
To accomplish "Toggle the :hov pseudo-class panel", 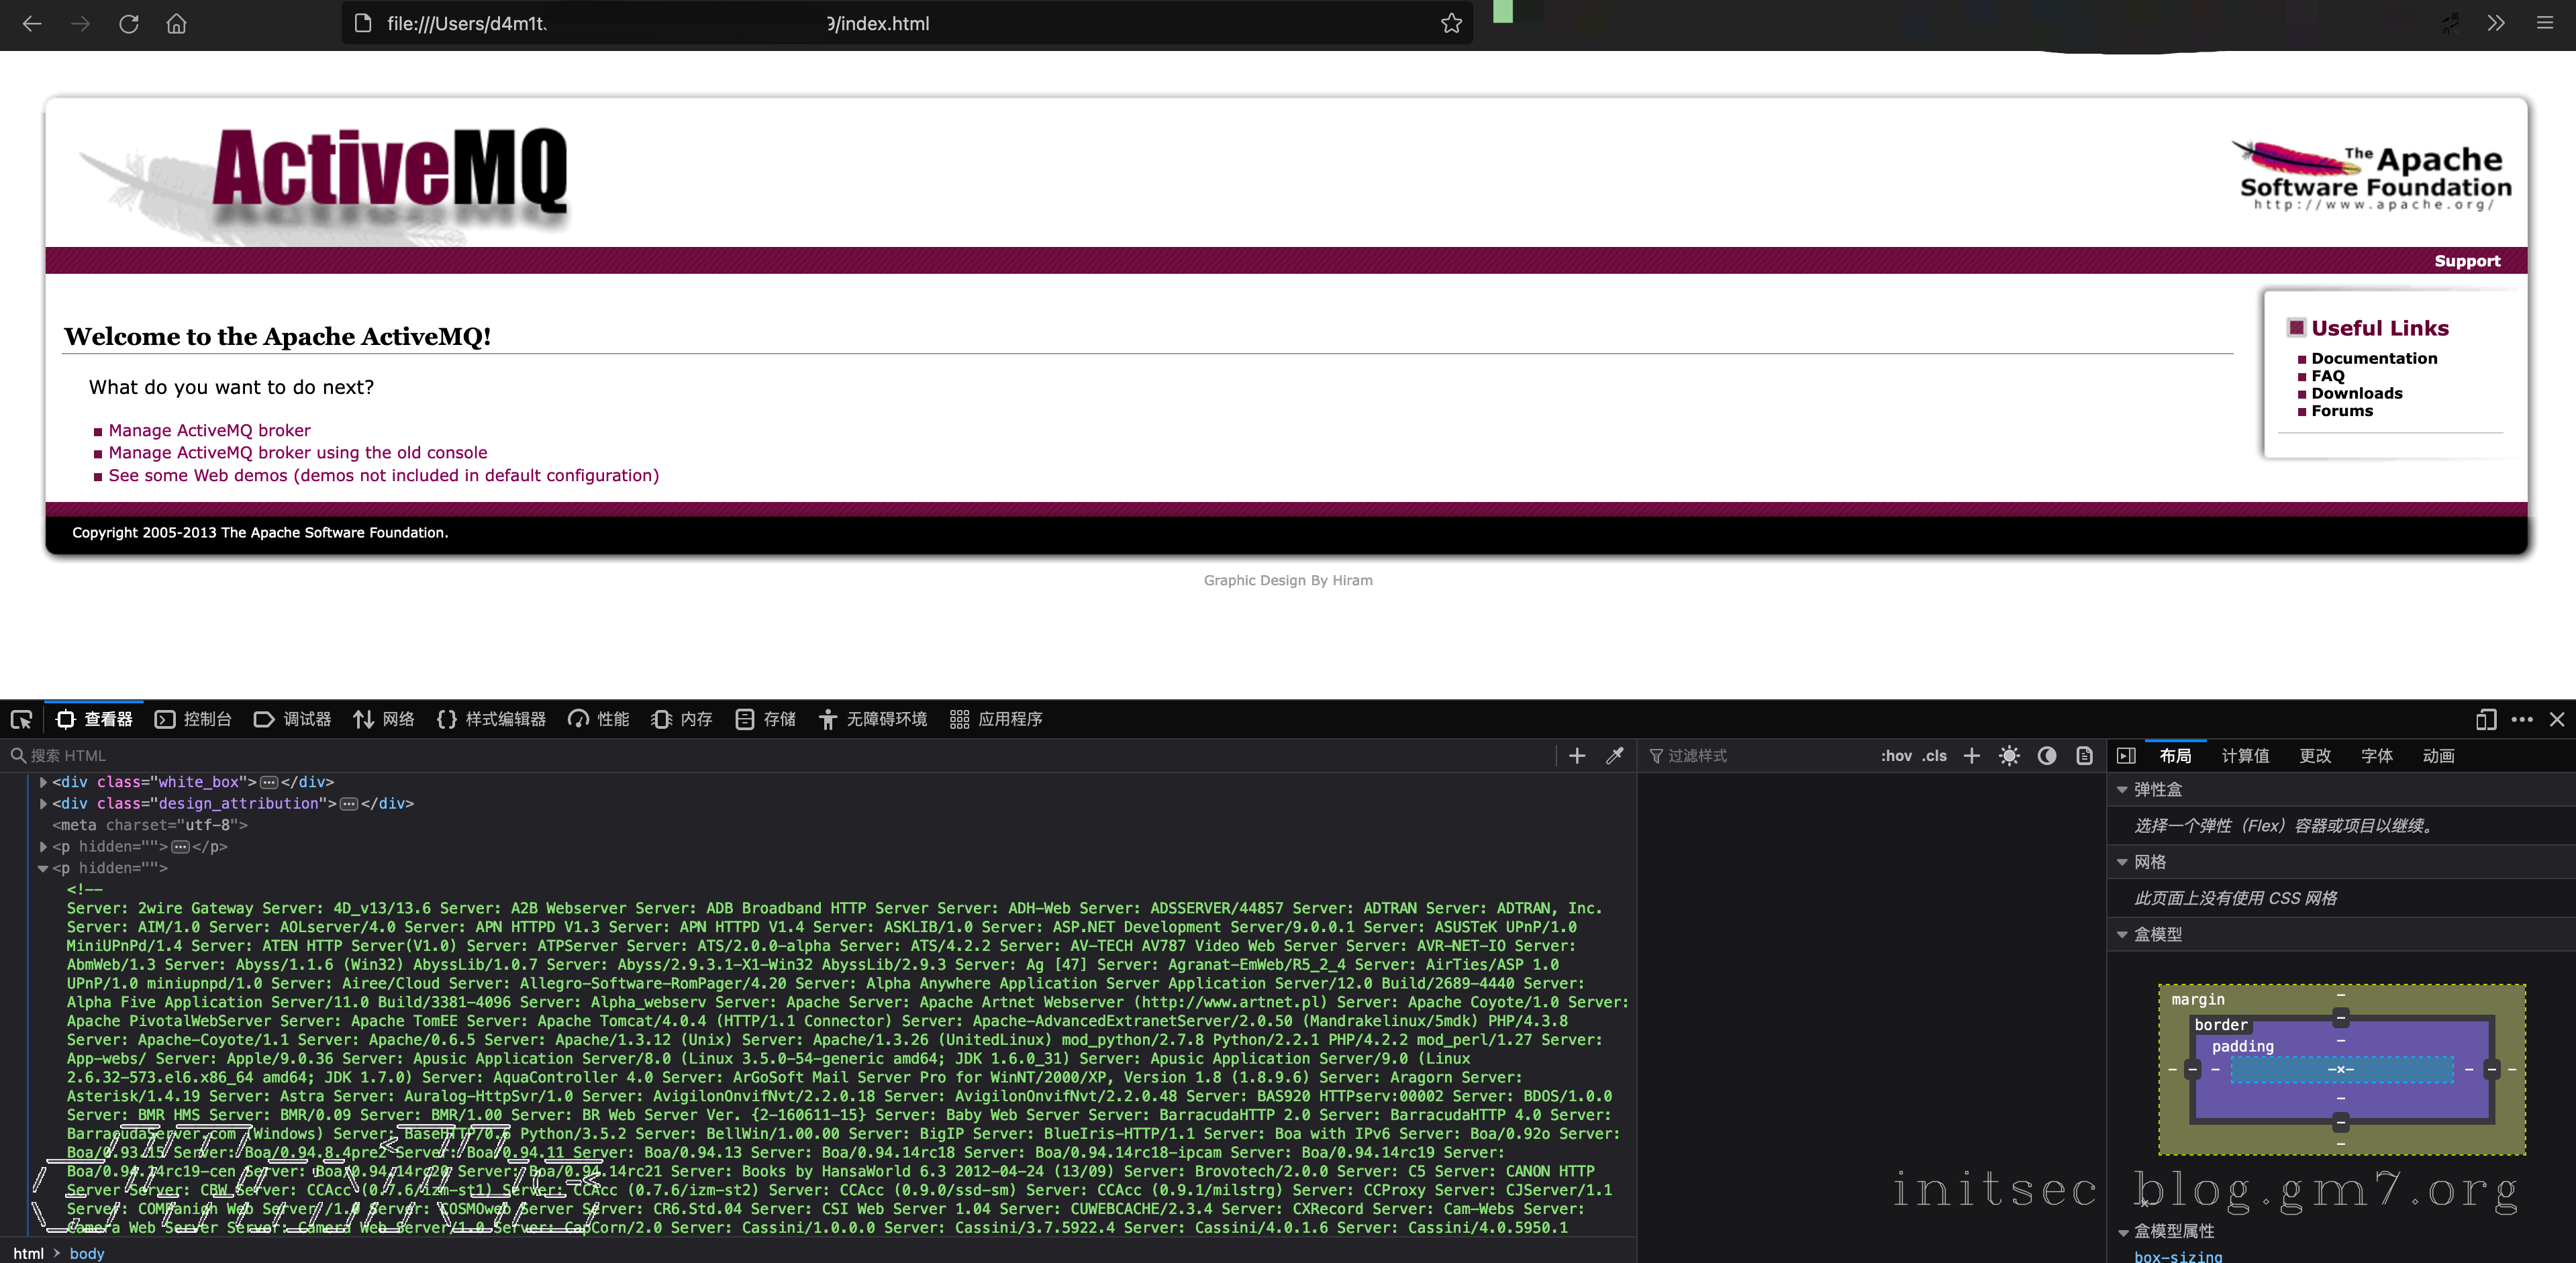I will pyautogui.click(x=1896, y=756).
